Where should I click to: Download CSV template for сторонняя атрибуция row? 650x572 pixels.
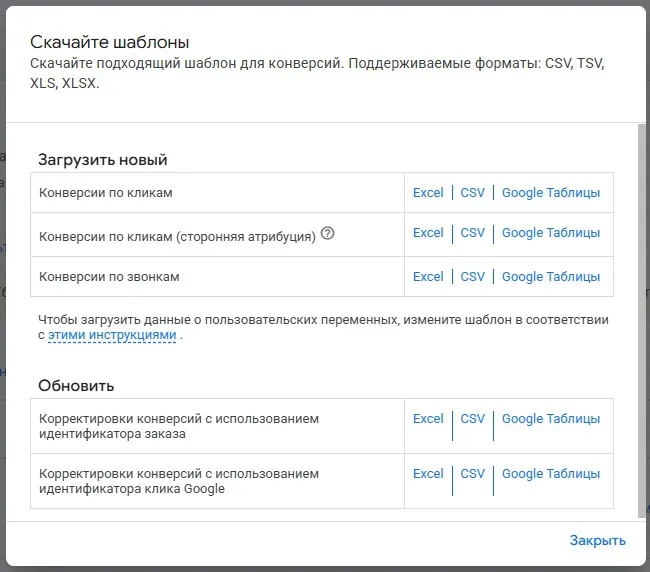[473, 233]
